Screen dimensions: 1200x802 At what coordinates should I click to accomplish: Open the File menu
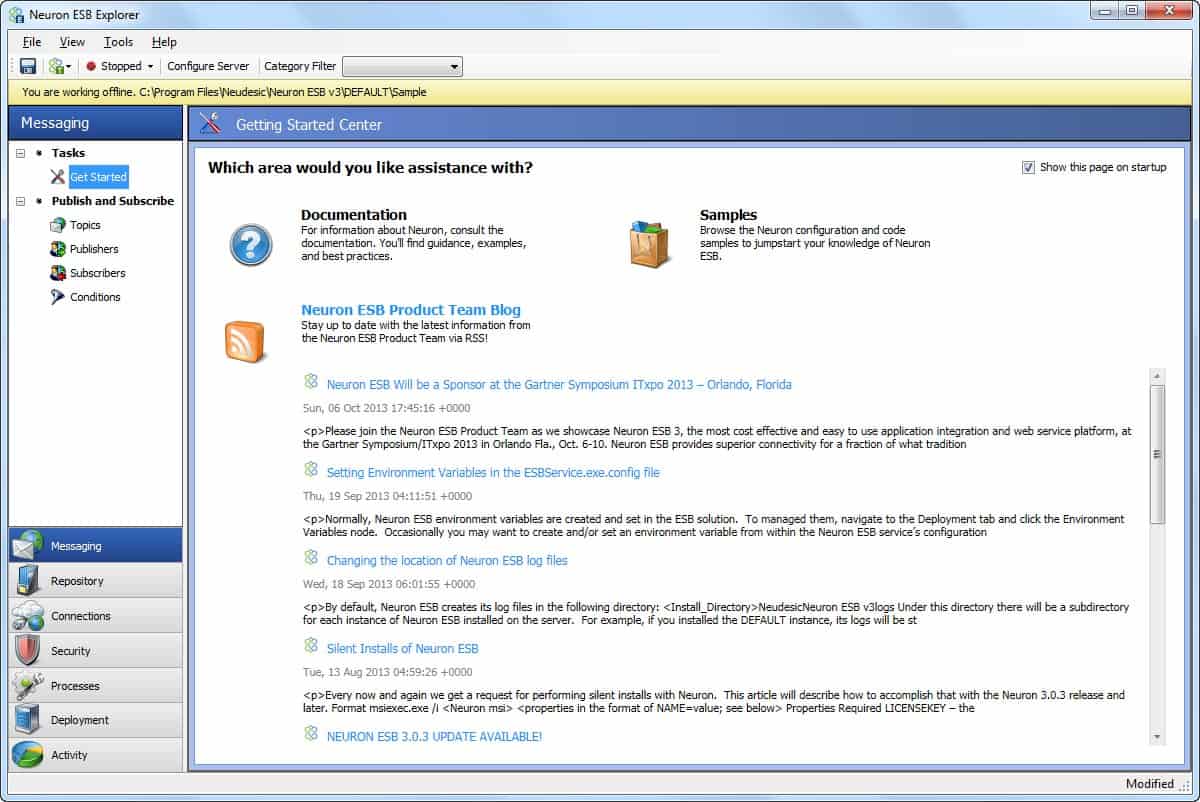pyautogui.click(x=32, y=42)
